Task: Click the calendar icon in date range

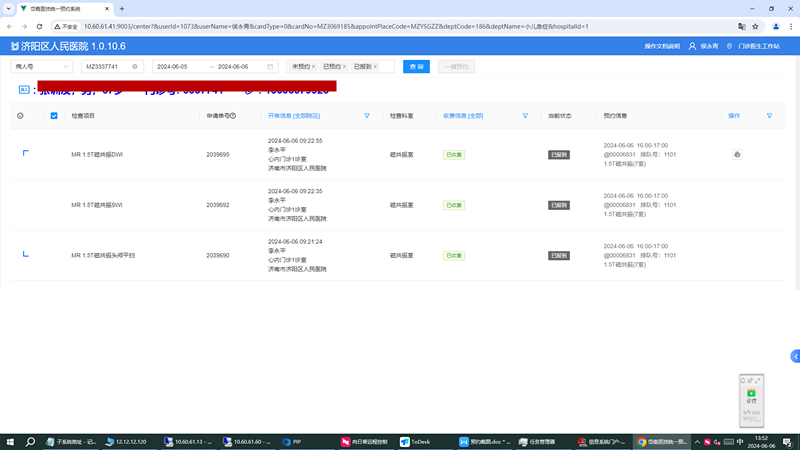Action: click(x=270, y=67)
